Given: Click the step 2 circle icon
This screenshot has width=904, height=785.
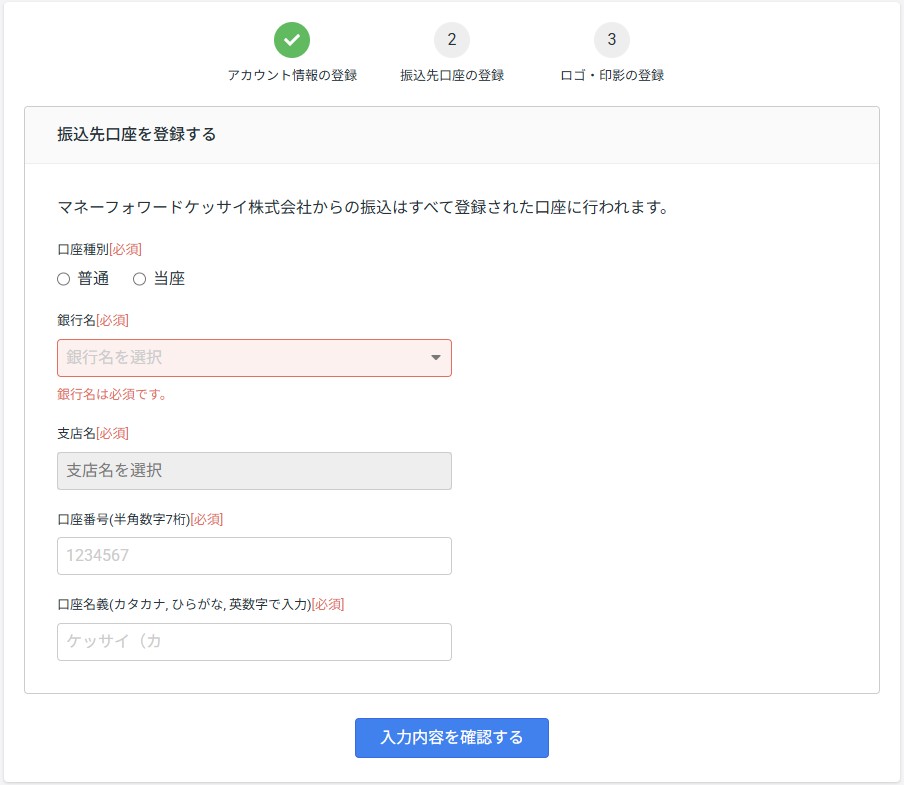Looking at the screenshot, I should 452,40.
